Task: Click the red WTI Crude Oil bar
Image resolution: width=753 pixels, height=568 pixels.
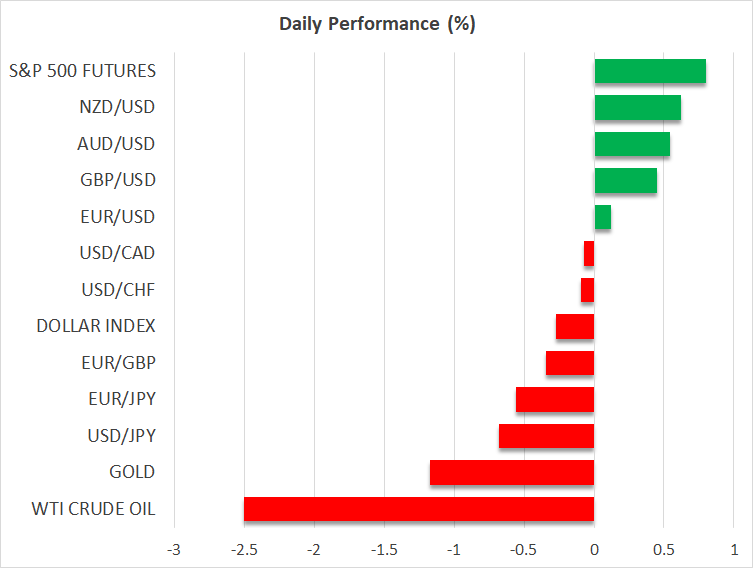Action: point(419,509)
